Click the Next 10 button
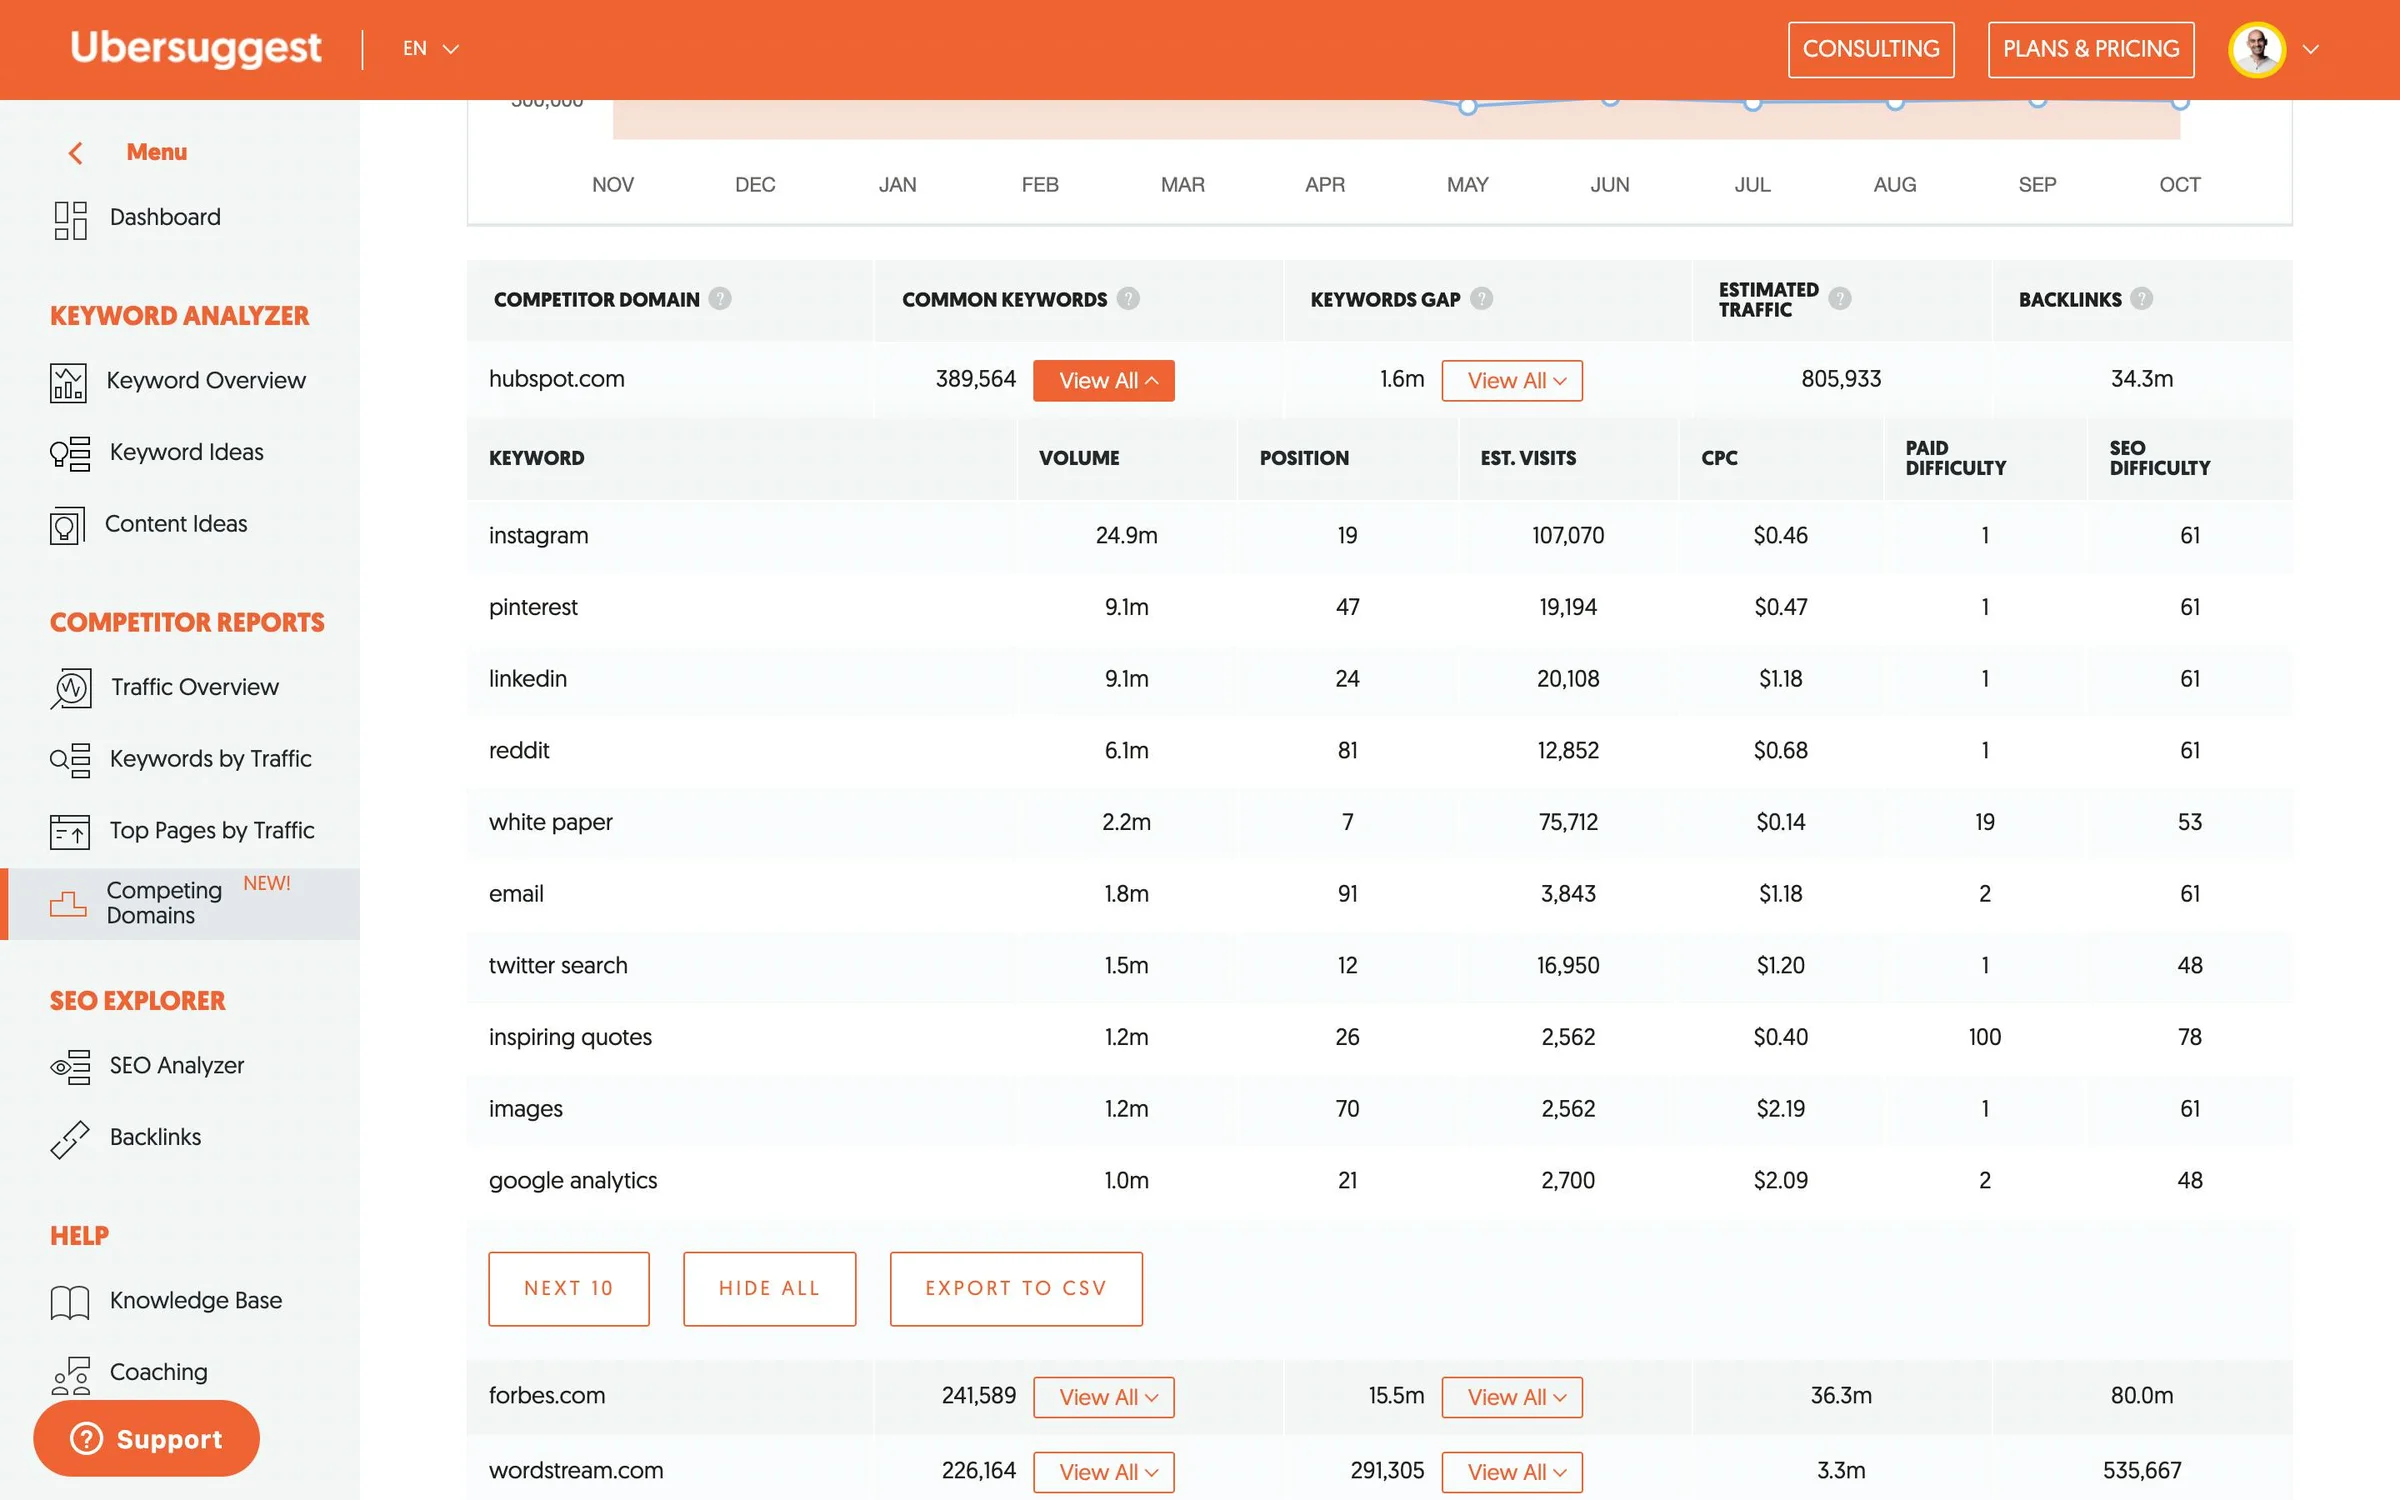The width and height of the screenshot is (2400, 1500). pos(569,1289)
